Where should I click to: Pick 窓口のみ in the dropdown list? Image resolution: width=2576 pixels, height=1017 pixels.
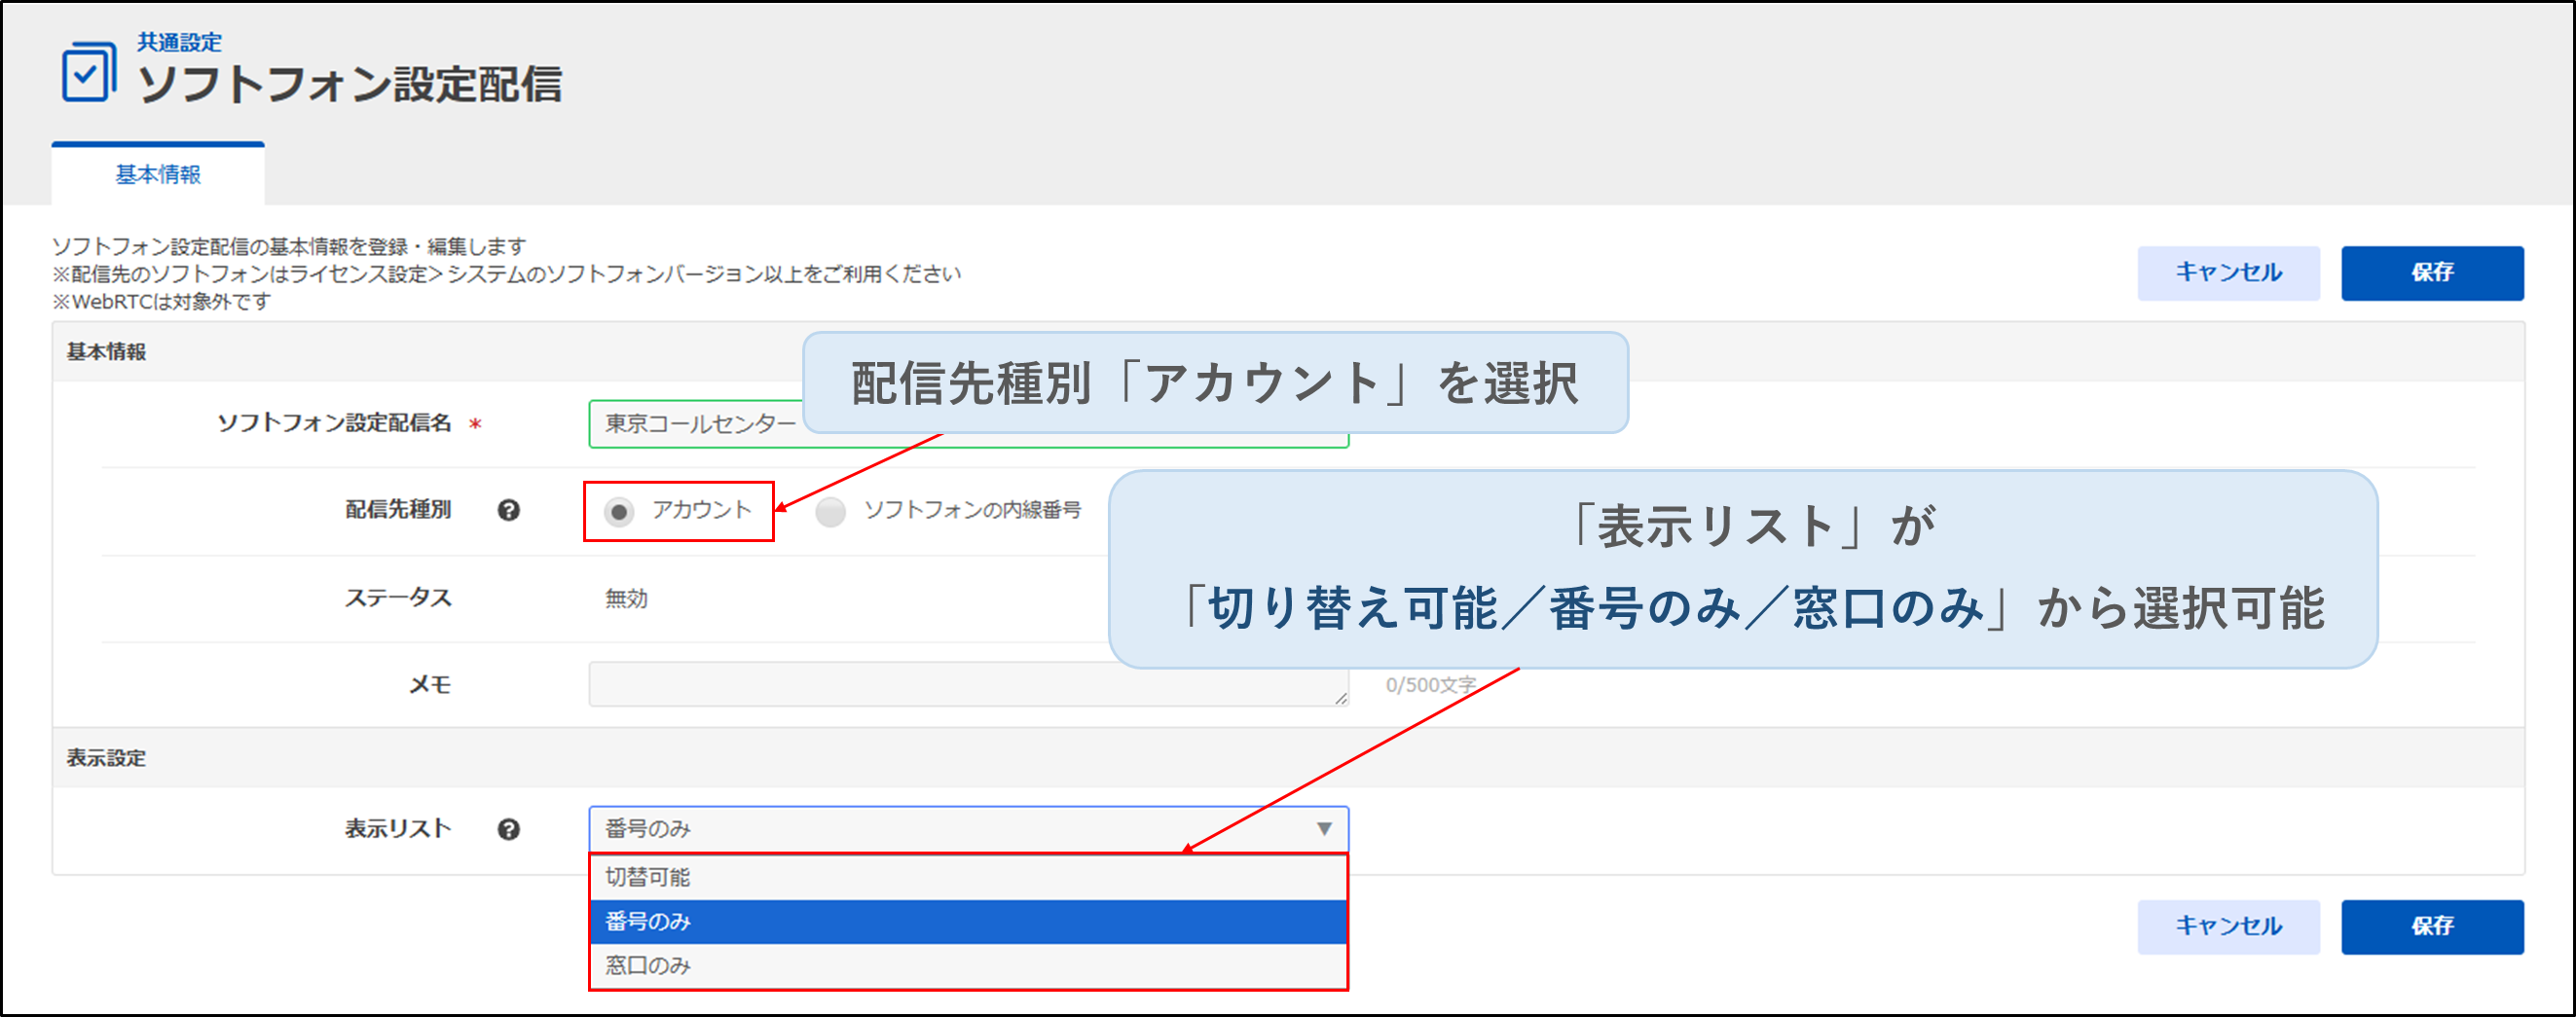pos(967,965)
